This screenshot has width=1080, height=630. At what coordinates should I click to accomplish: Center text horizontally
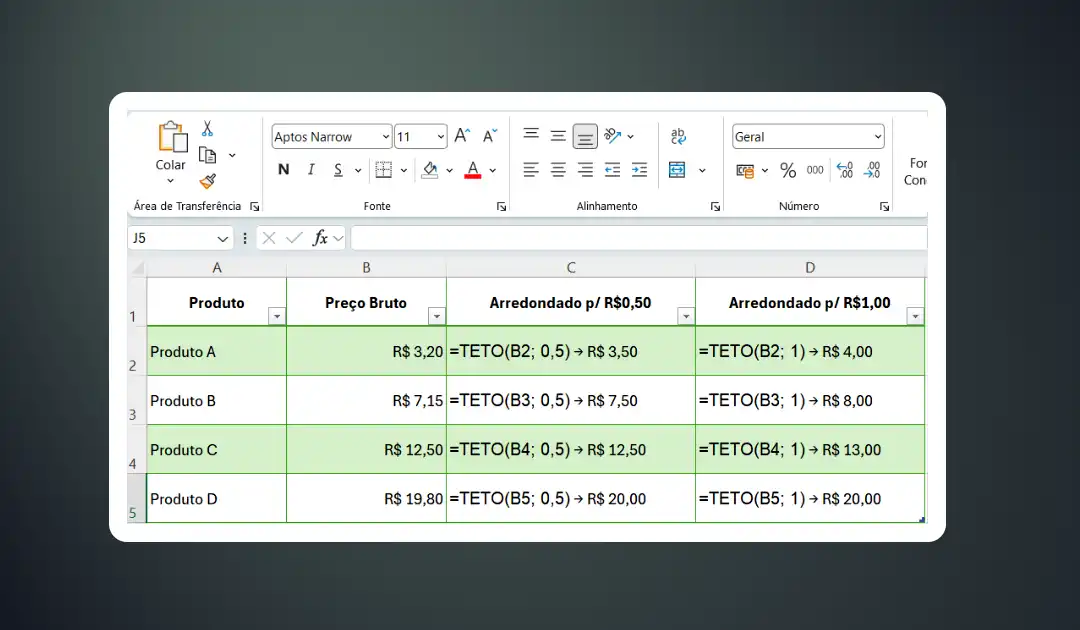tap(558, 169)
